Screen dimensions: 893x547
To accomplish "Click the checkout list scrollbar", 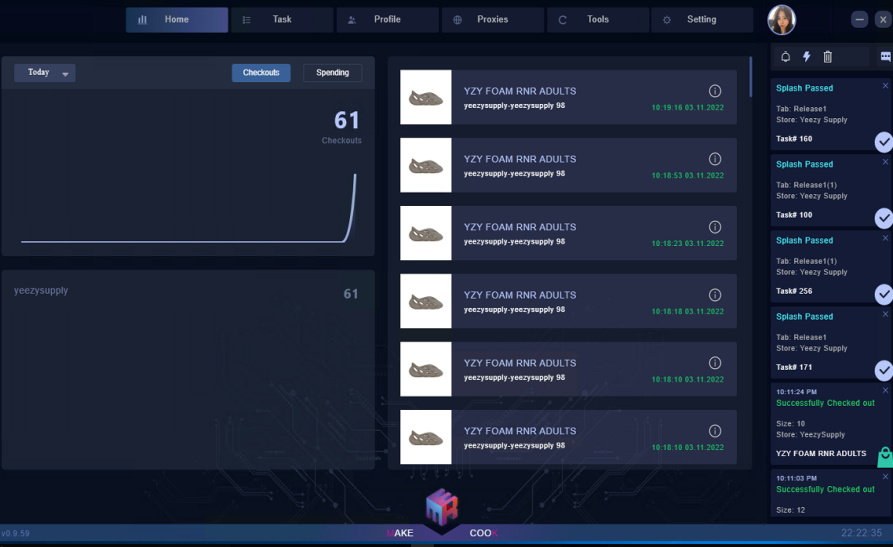I will tap(751, 77).
